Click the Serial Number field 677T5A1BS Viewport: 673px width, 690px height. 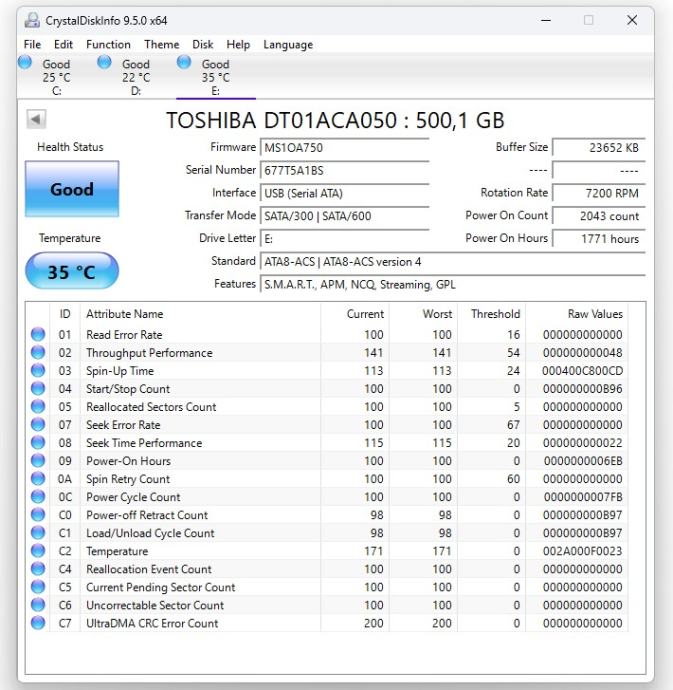(x=345, y=170)
